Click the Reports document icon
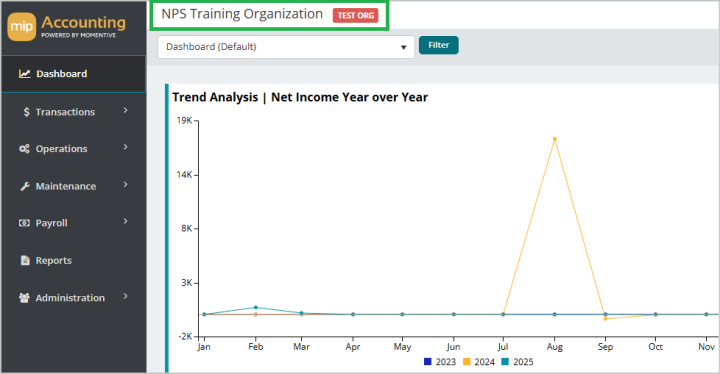This screenshot has width=720, height=374. coord(25,260)
